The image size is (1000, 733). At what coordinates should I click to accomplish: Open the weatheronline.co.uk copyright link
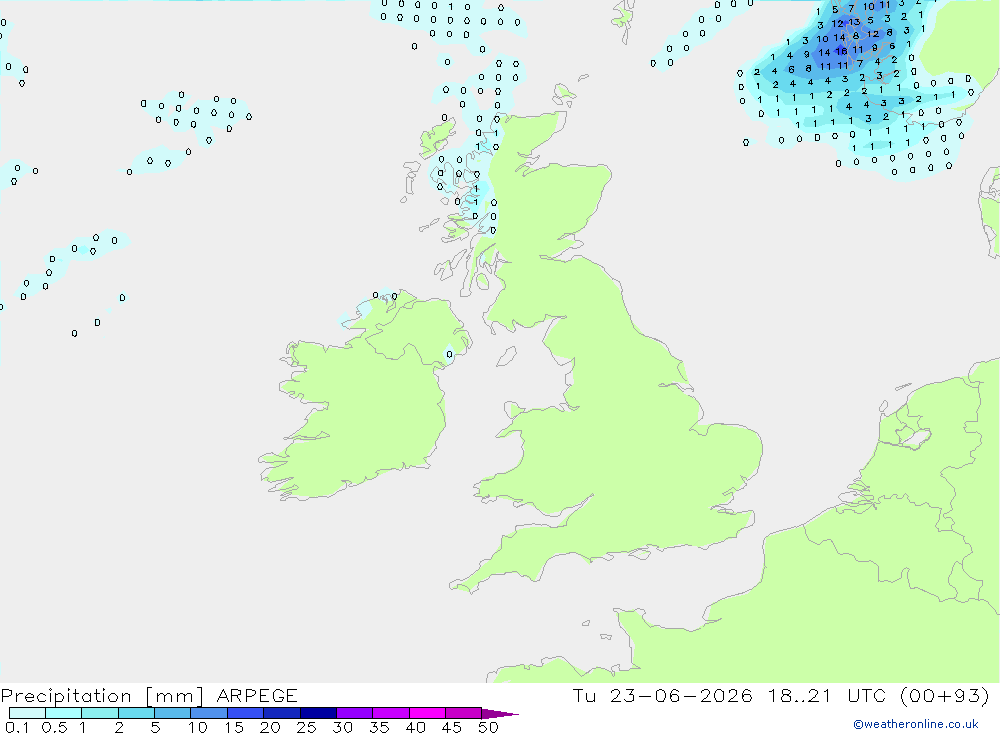(x=915, y=724)
